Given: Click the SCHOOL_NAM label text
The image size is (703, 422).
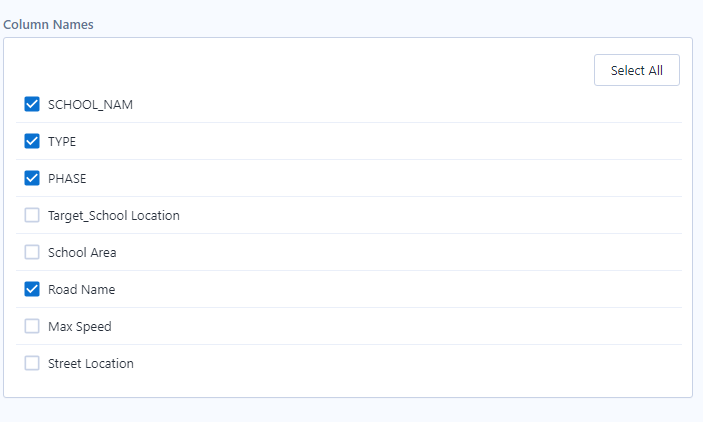Looking at the screenshot, I should 90,105.
